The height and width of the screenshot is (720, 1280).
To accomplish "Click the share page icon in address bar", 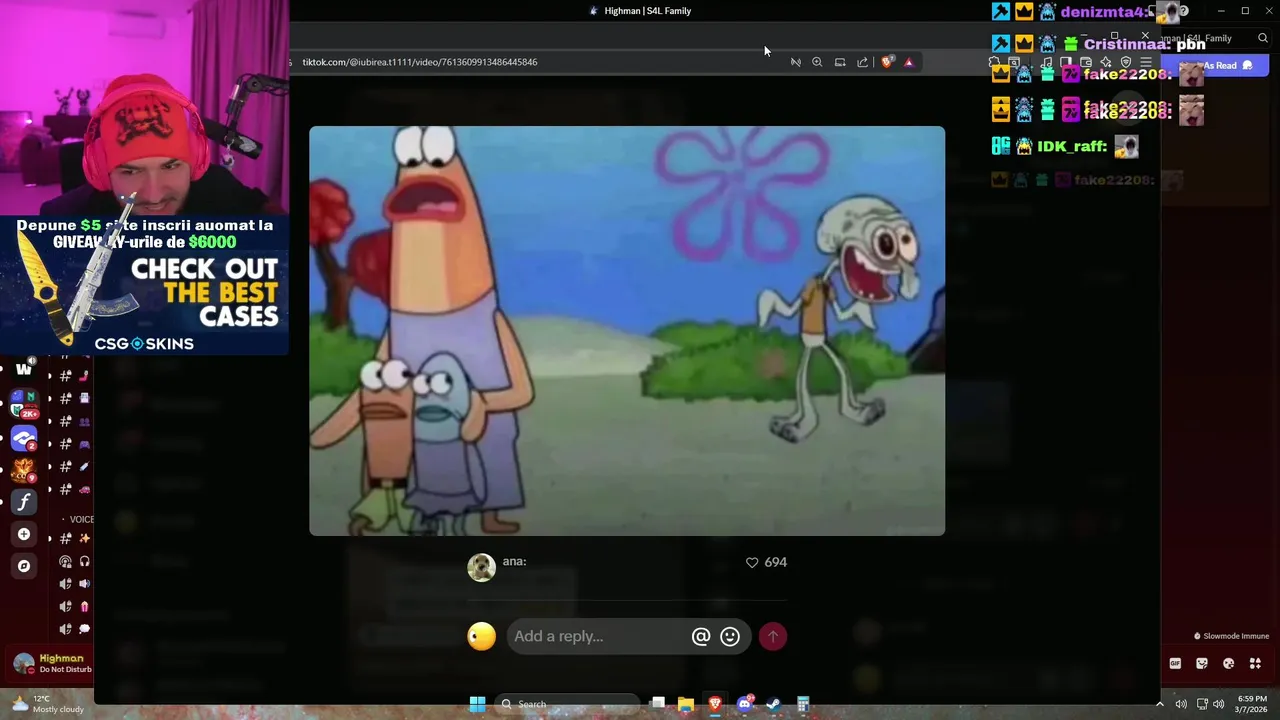I will pos(862,62).
